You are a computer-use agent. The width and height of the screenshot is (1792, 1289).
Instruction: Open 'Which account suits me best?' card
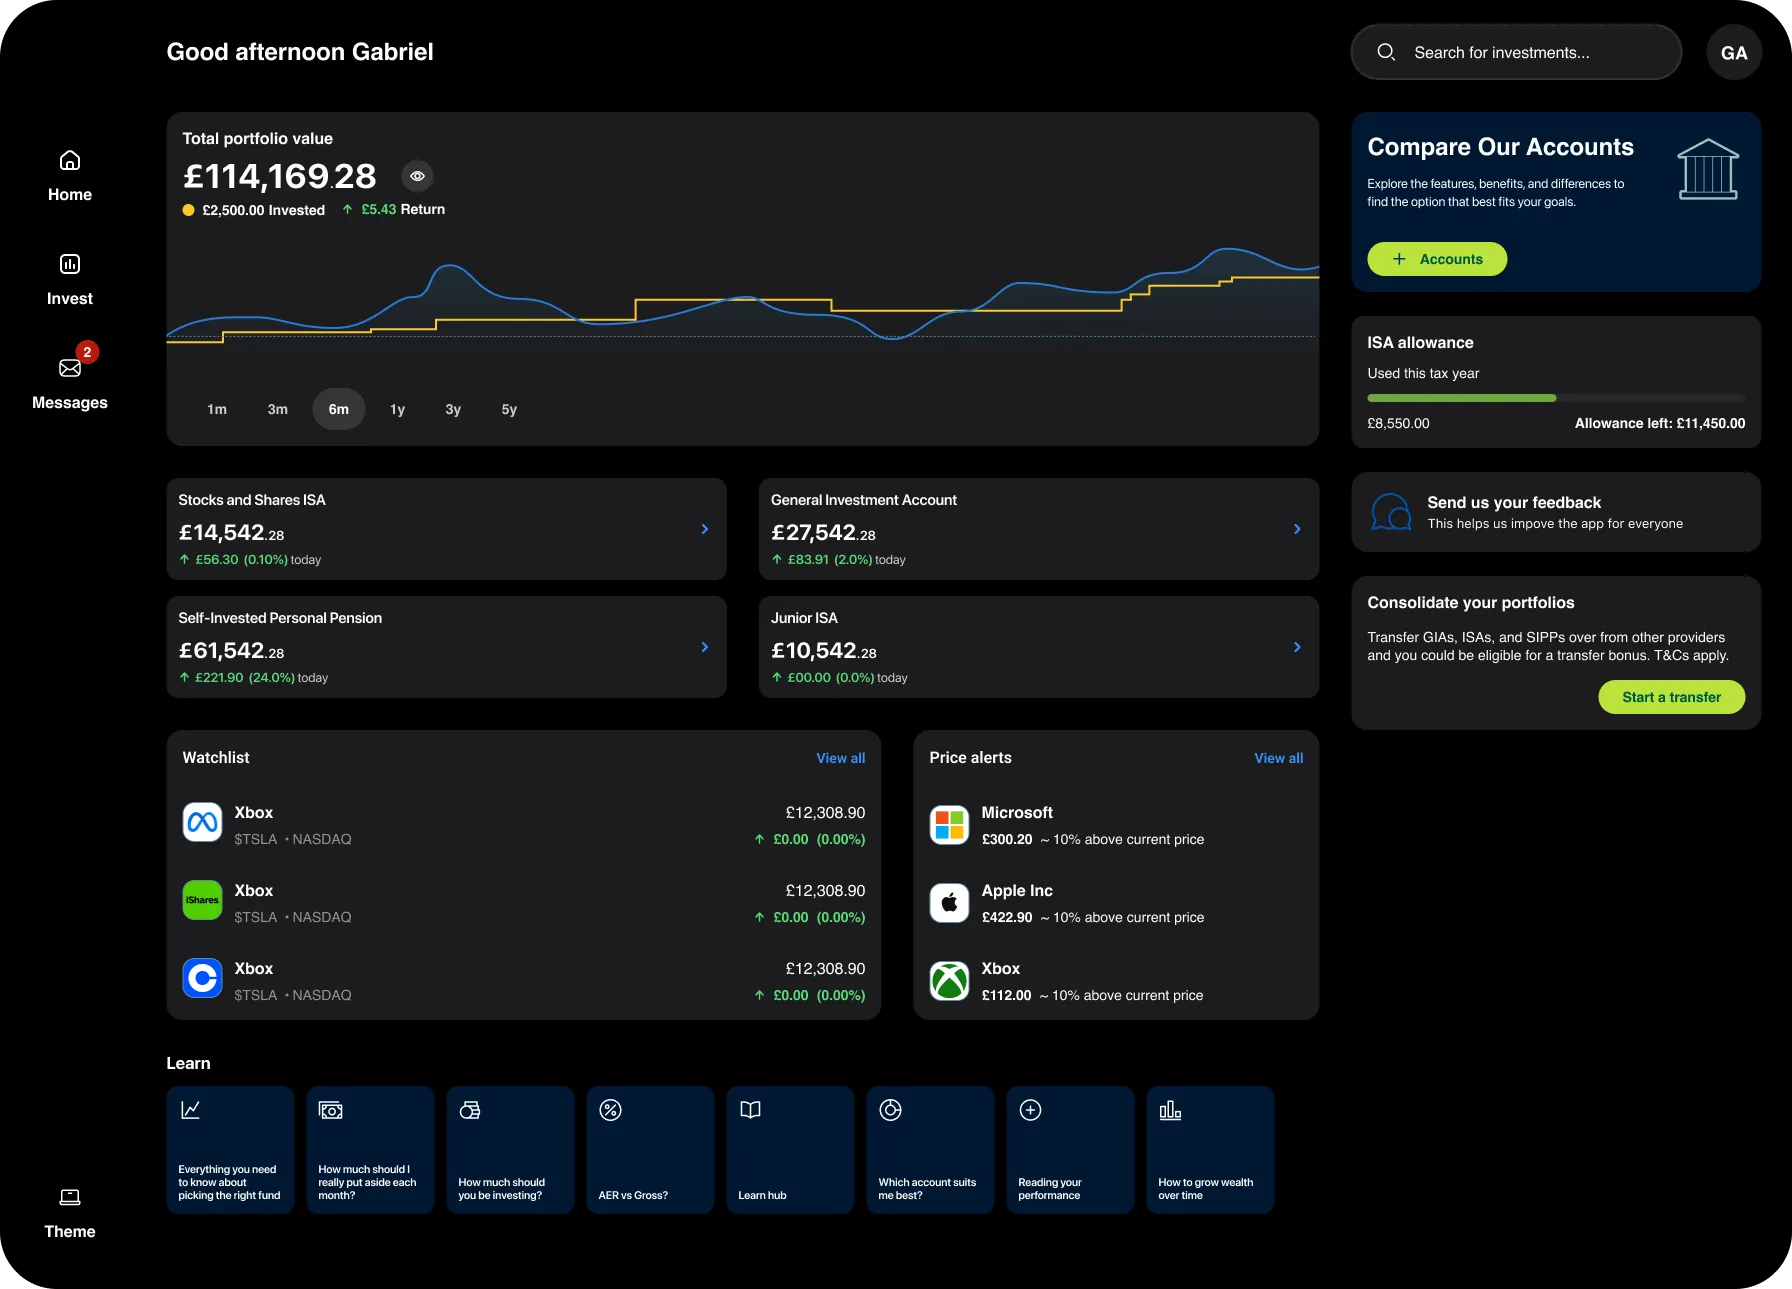[x=930, y=1150]
